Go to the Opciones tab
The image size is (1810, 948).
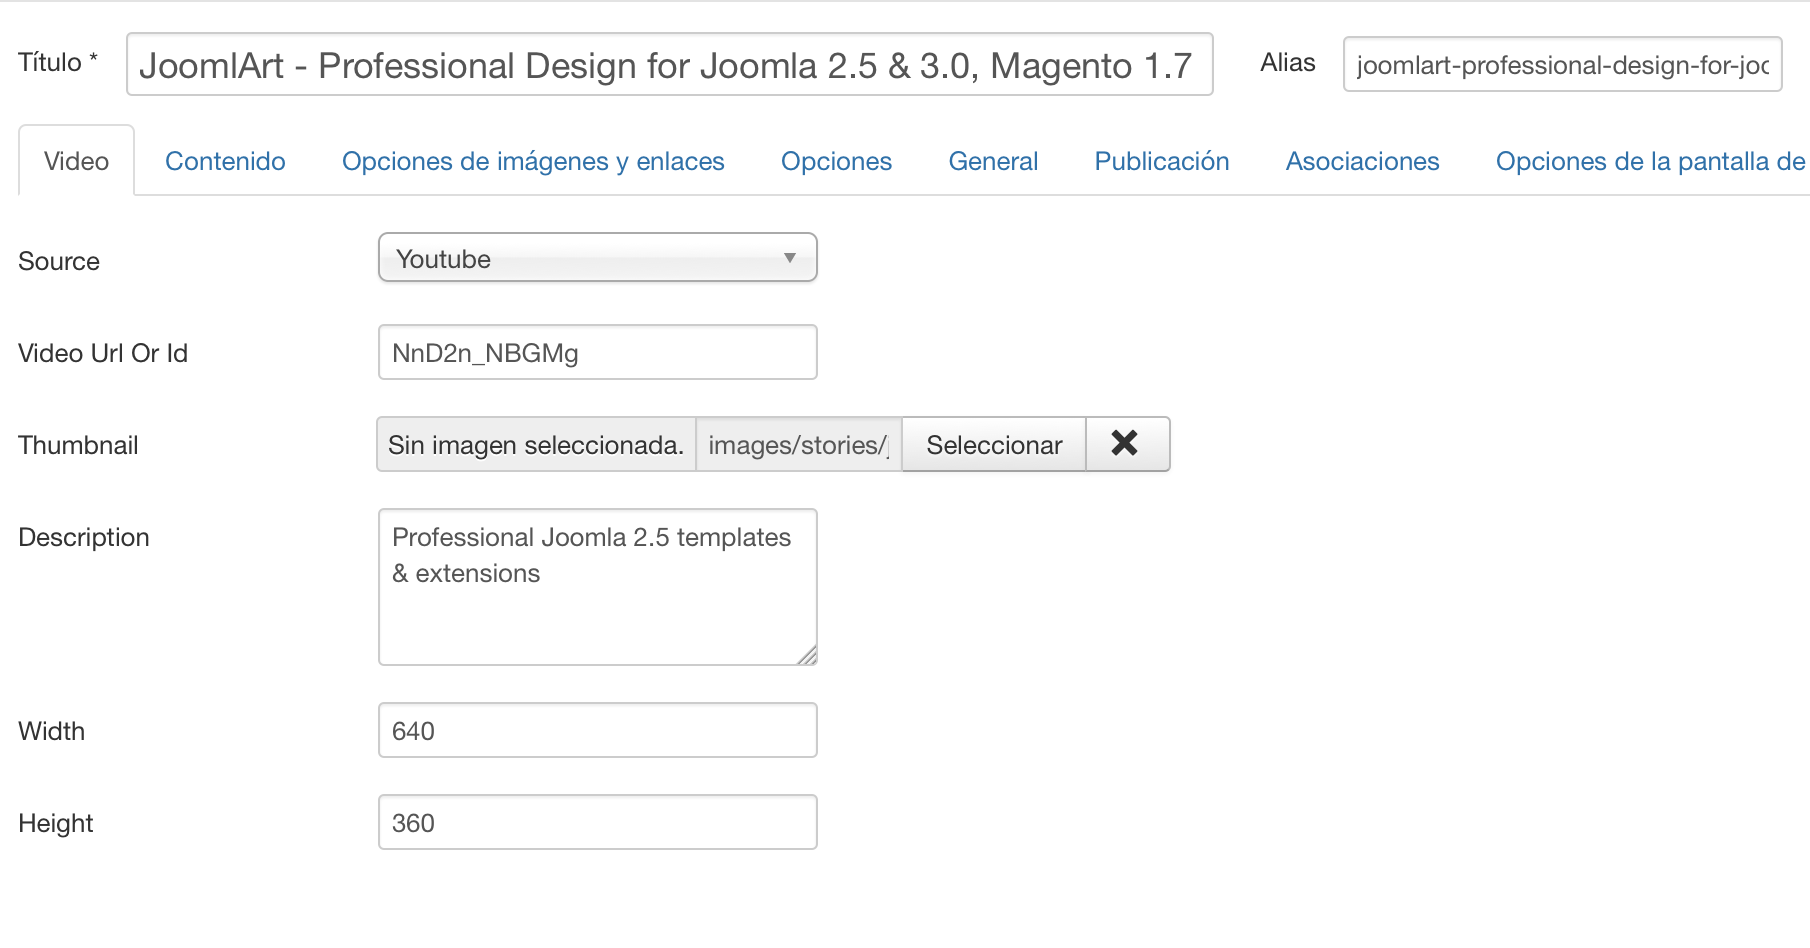(836, 161)
